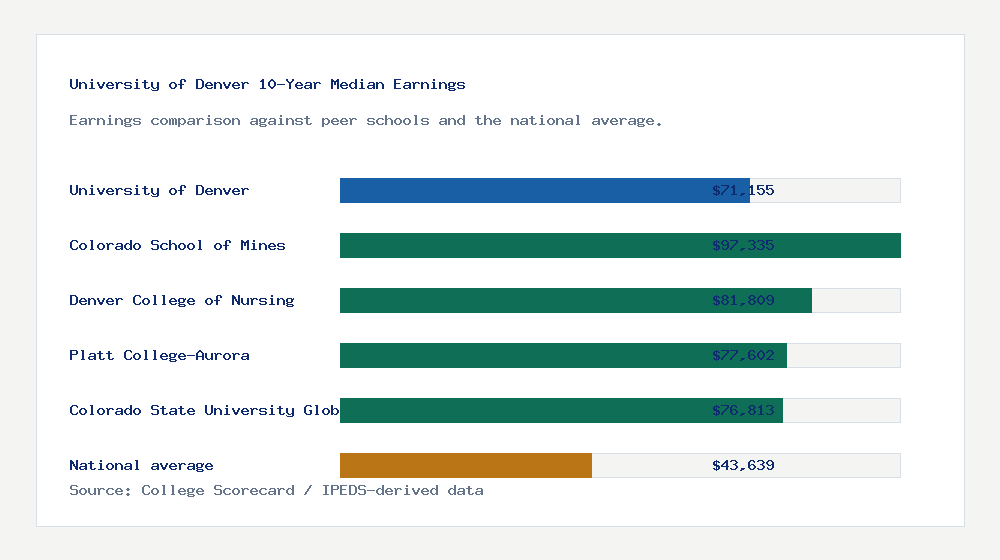The height and width of the screenshot is (560, 1000).
Task: Click the blue University of Denver earnings bar
Action: [545, 191]
